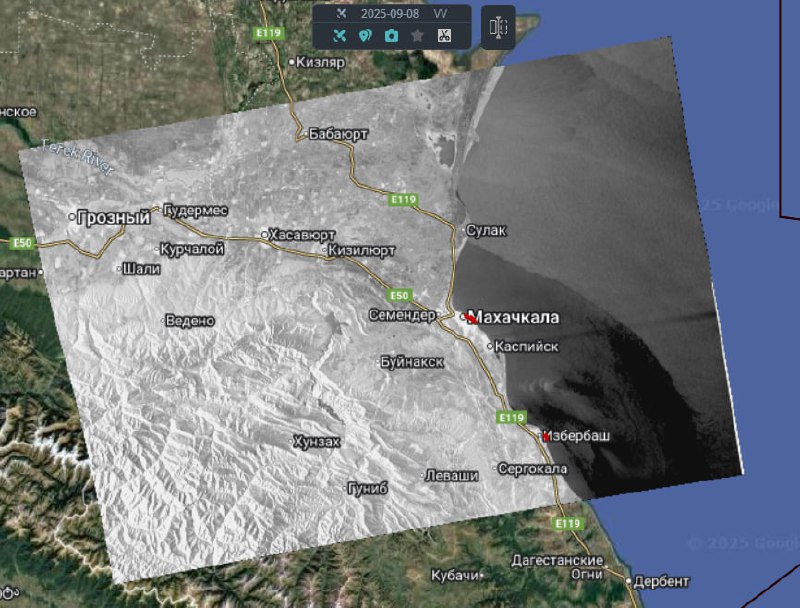Click the camera snapshot icon

[391, 36]
